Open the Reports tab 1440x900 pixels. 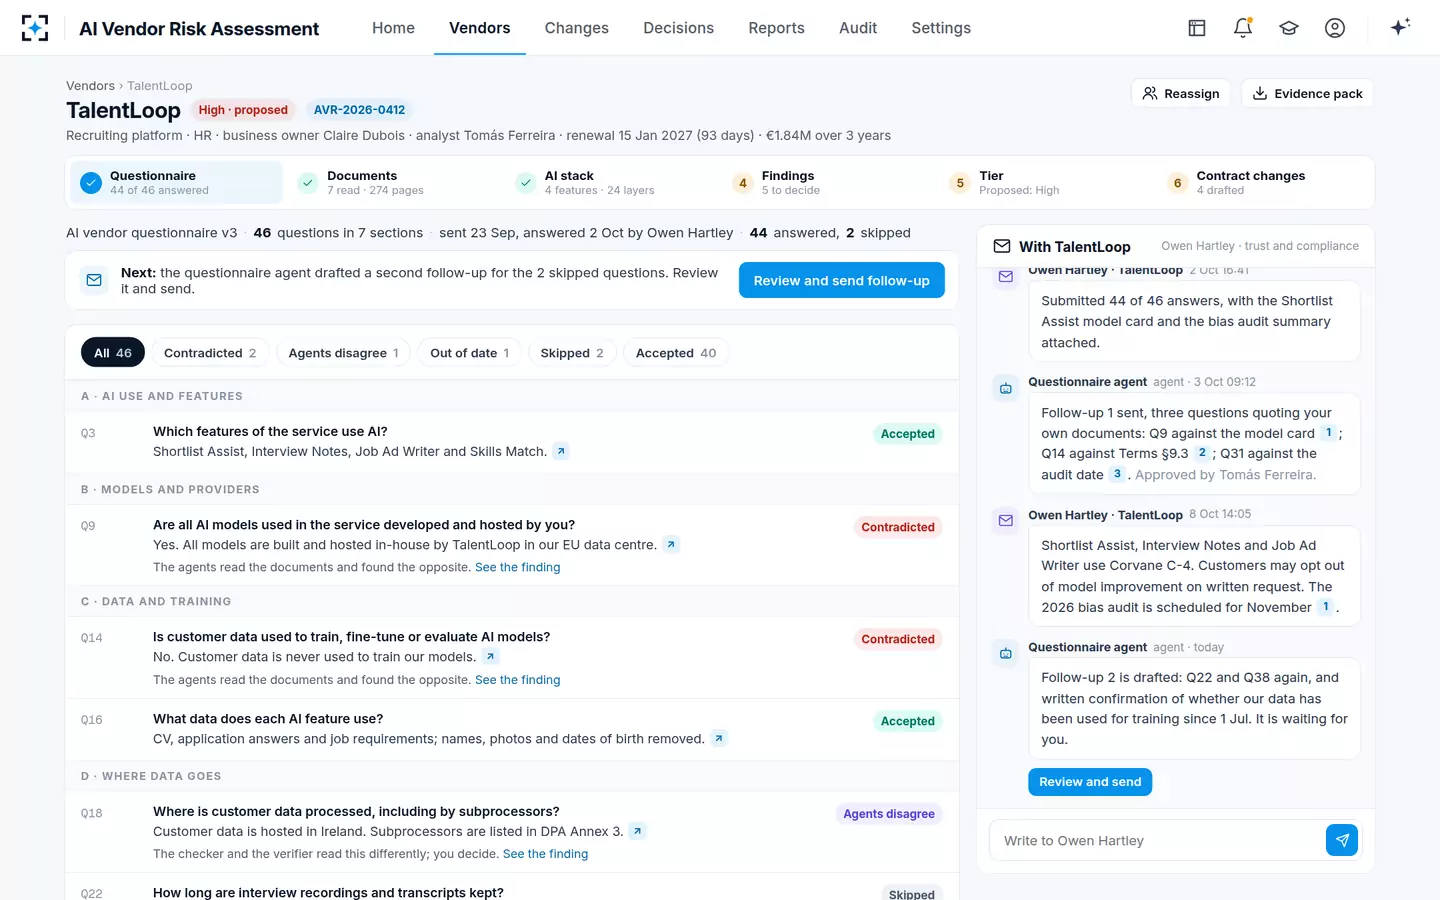pyautogui.click(x=776, y=28)
